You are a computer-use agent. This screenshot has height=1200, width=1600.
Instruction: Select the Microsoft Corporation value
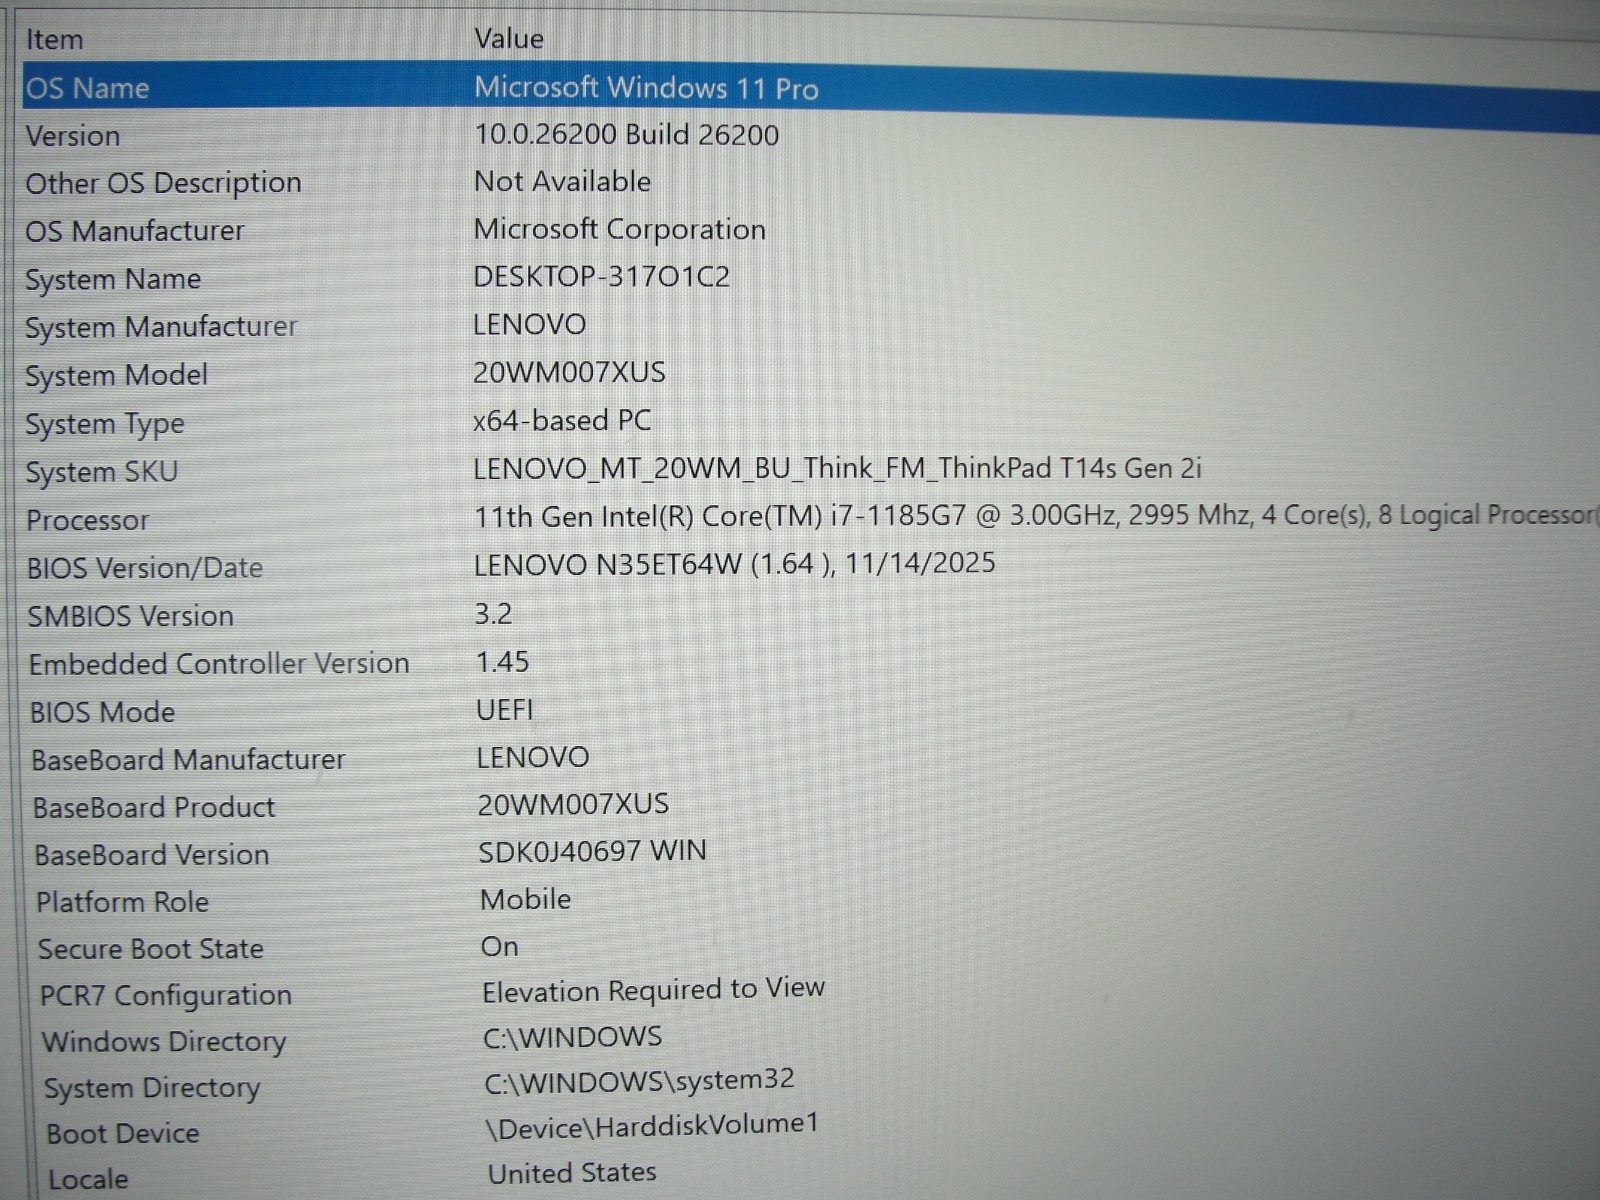(x=619, y=229)
